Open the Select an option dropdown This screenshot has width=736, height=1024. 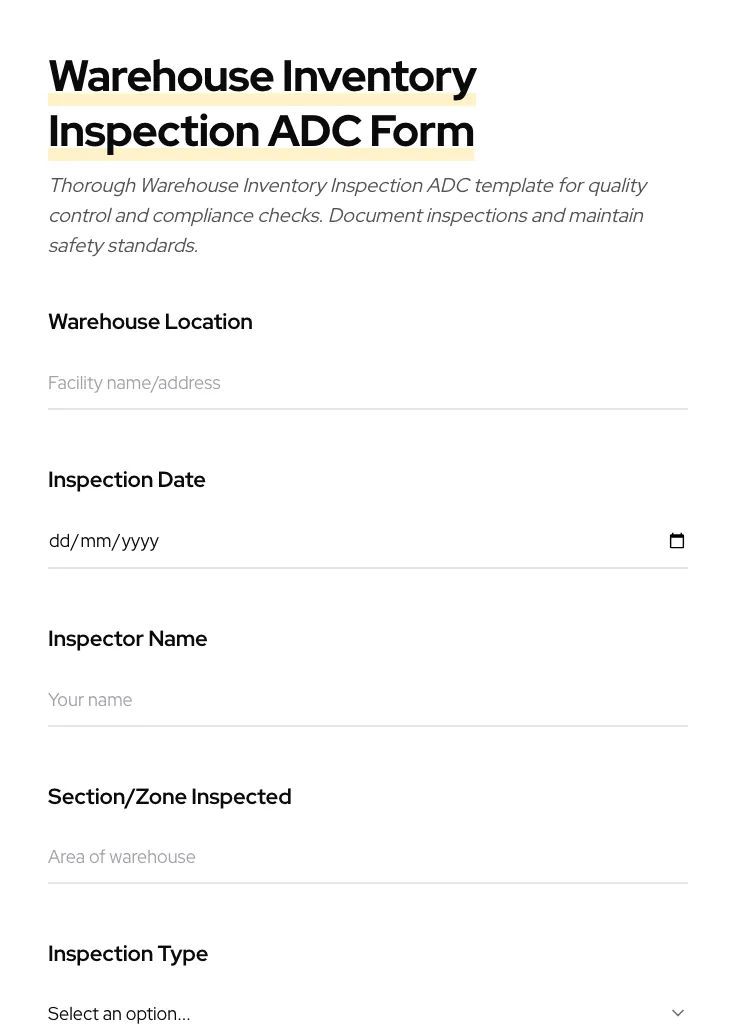coord(300,1013)
